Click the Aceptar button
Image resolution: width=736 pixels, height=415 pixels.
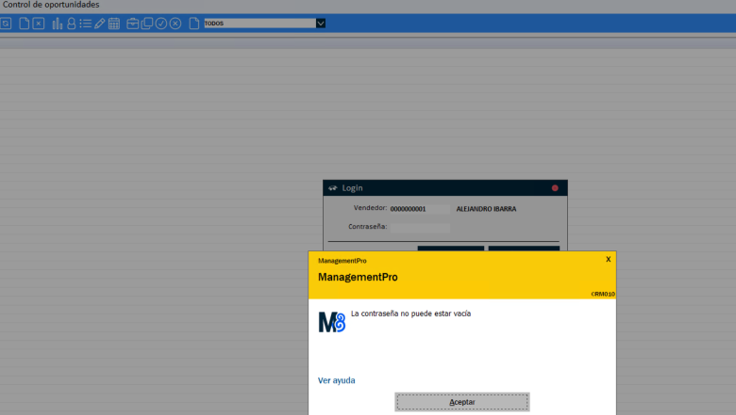(462, 402)
